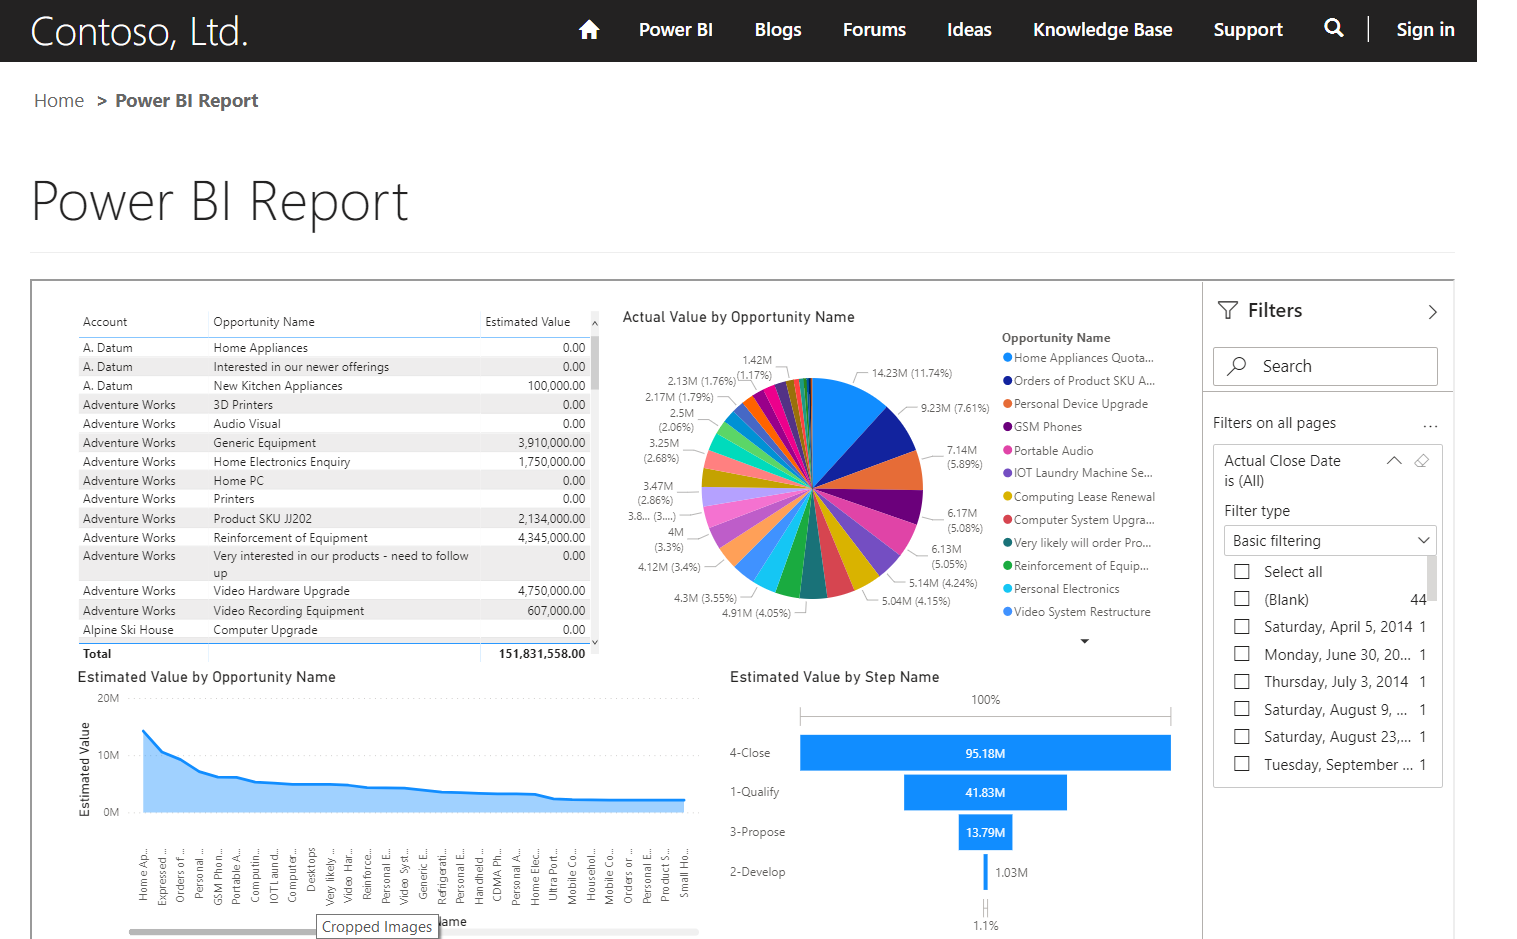Viewport: 1517px width, 939px height.
Task: Click the Home breadcrumb link
Action: [59, 101]
